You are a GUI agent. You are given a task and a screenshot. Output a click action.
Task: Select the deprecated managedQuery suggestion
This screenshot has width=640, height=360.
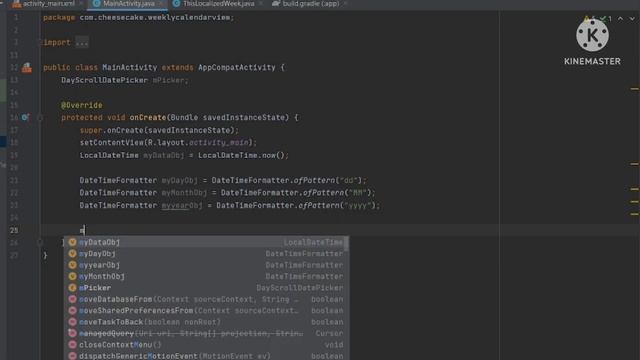206,333
